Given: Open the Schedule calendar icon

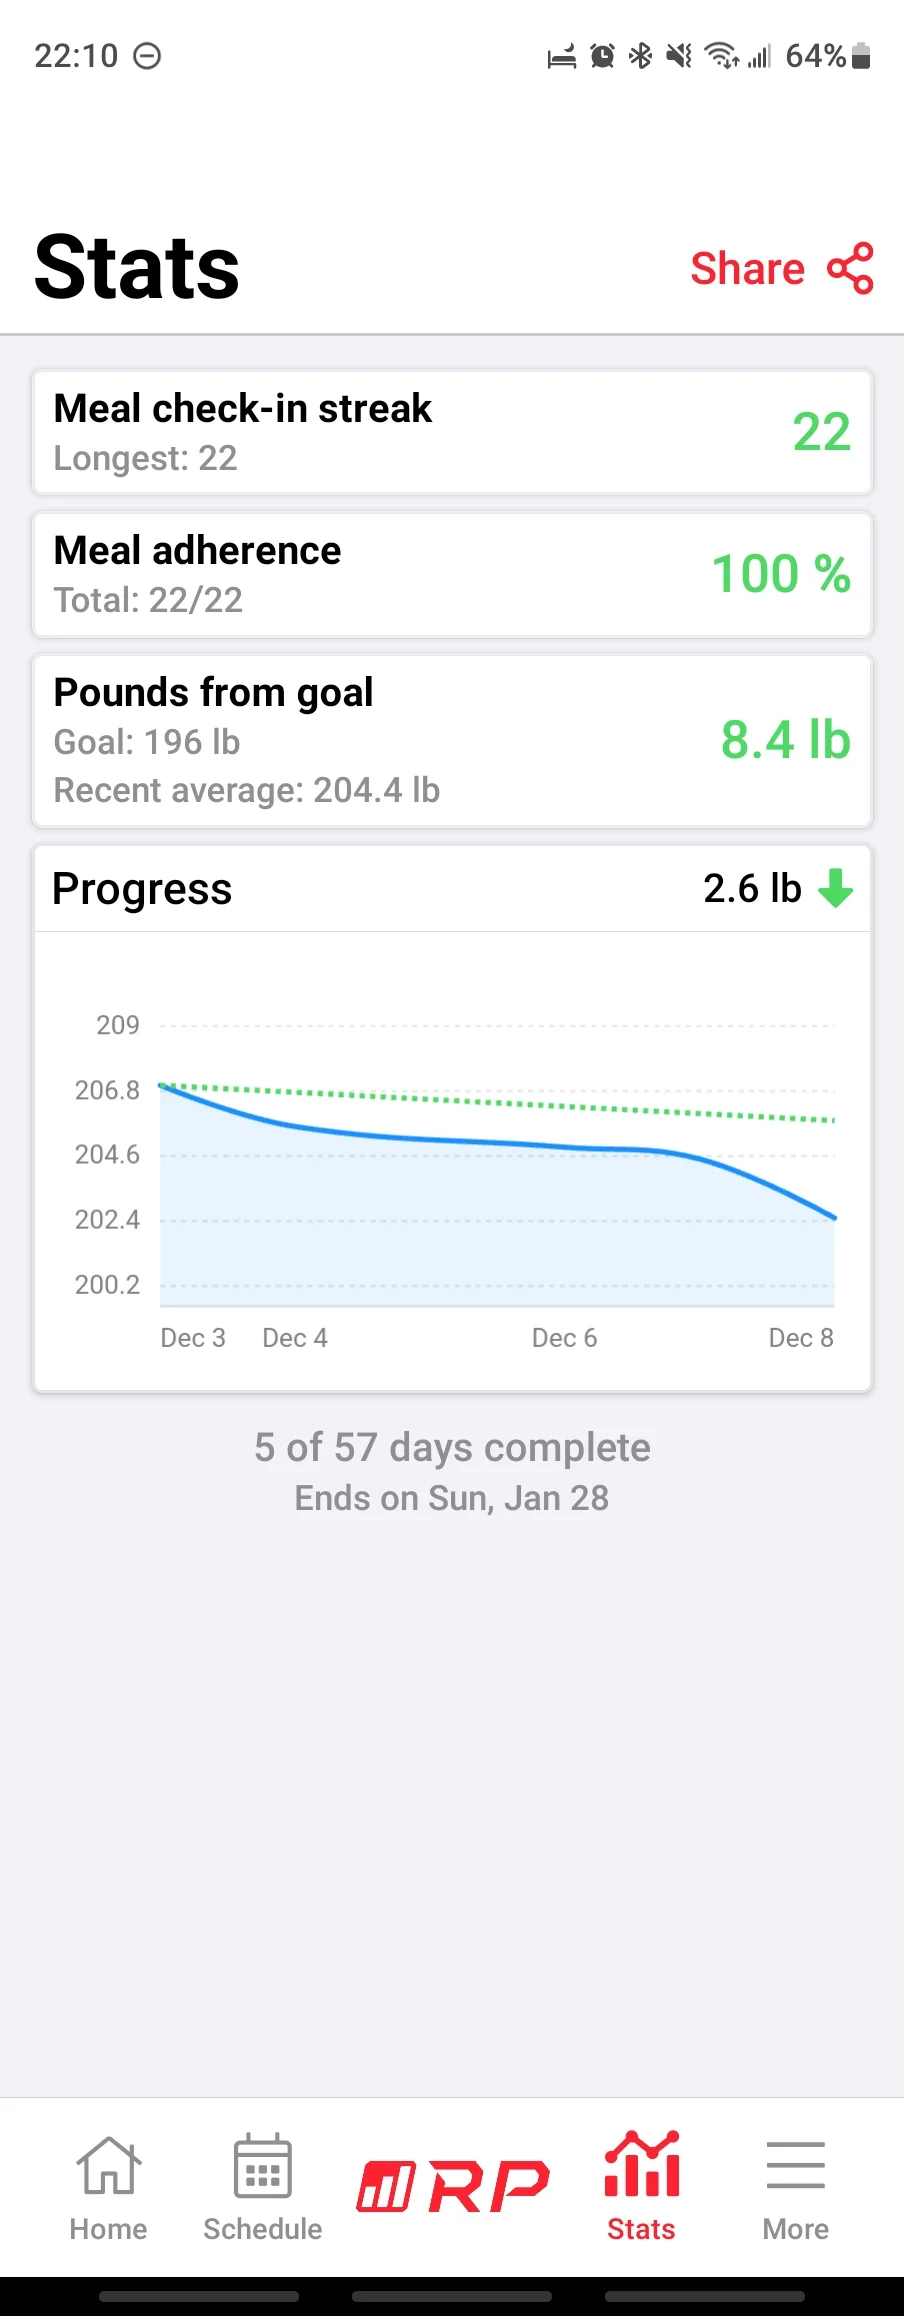Looking at the screenshot, I should [x=262, y=2165].
